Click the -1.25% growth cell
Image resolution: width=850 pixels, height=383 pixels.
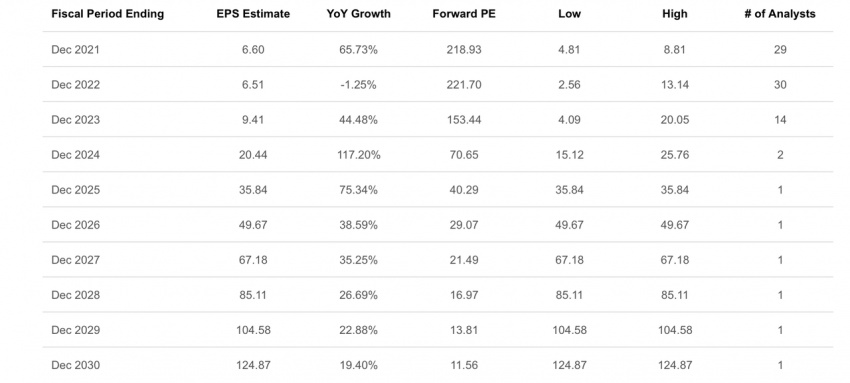[358, 85]
